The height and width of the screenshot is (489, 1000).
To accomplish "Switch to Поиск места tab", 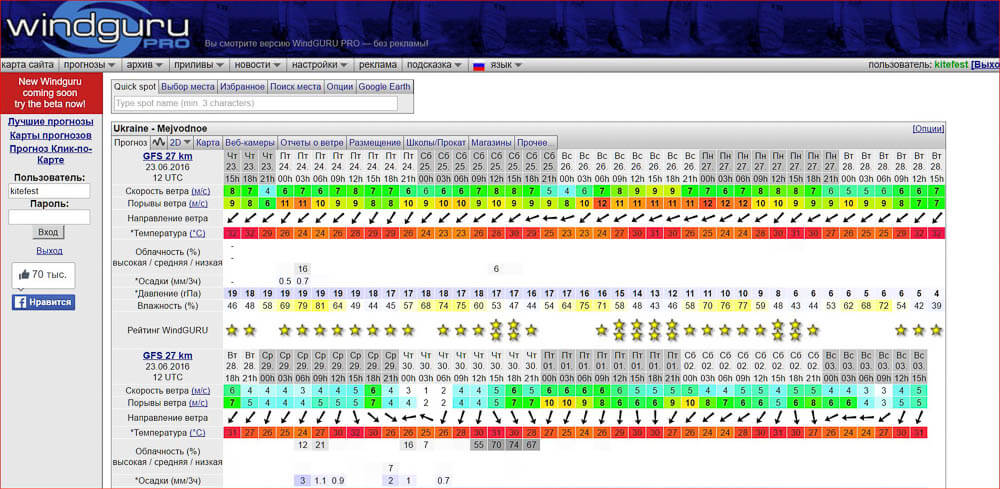I will (x=295, y=87).
